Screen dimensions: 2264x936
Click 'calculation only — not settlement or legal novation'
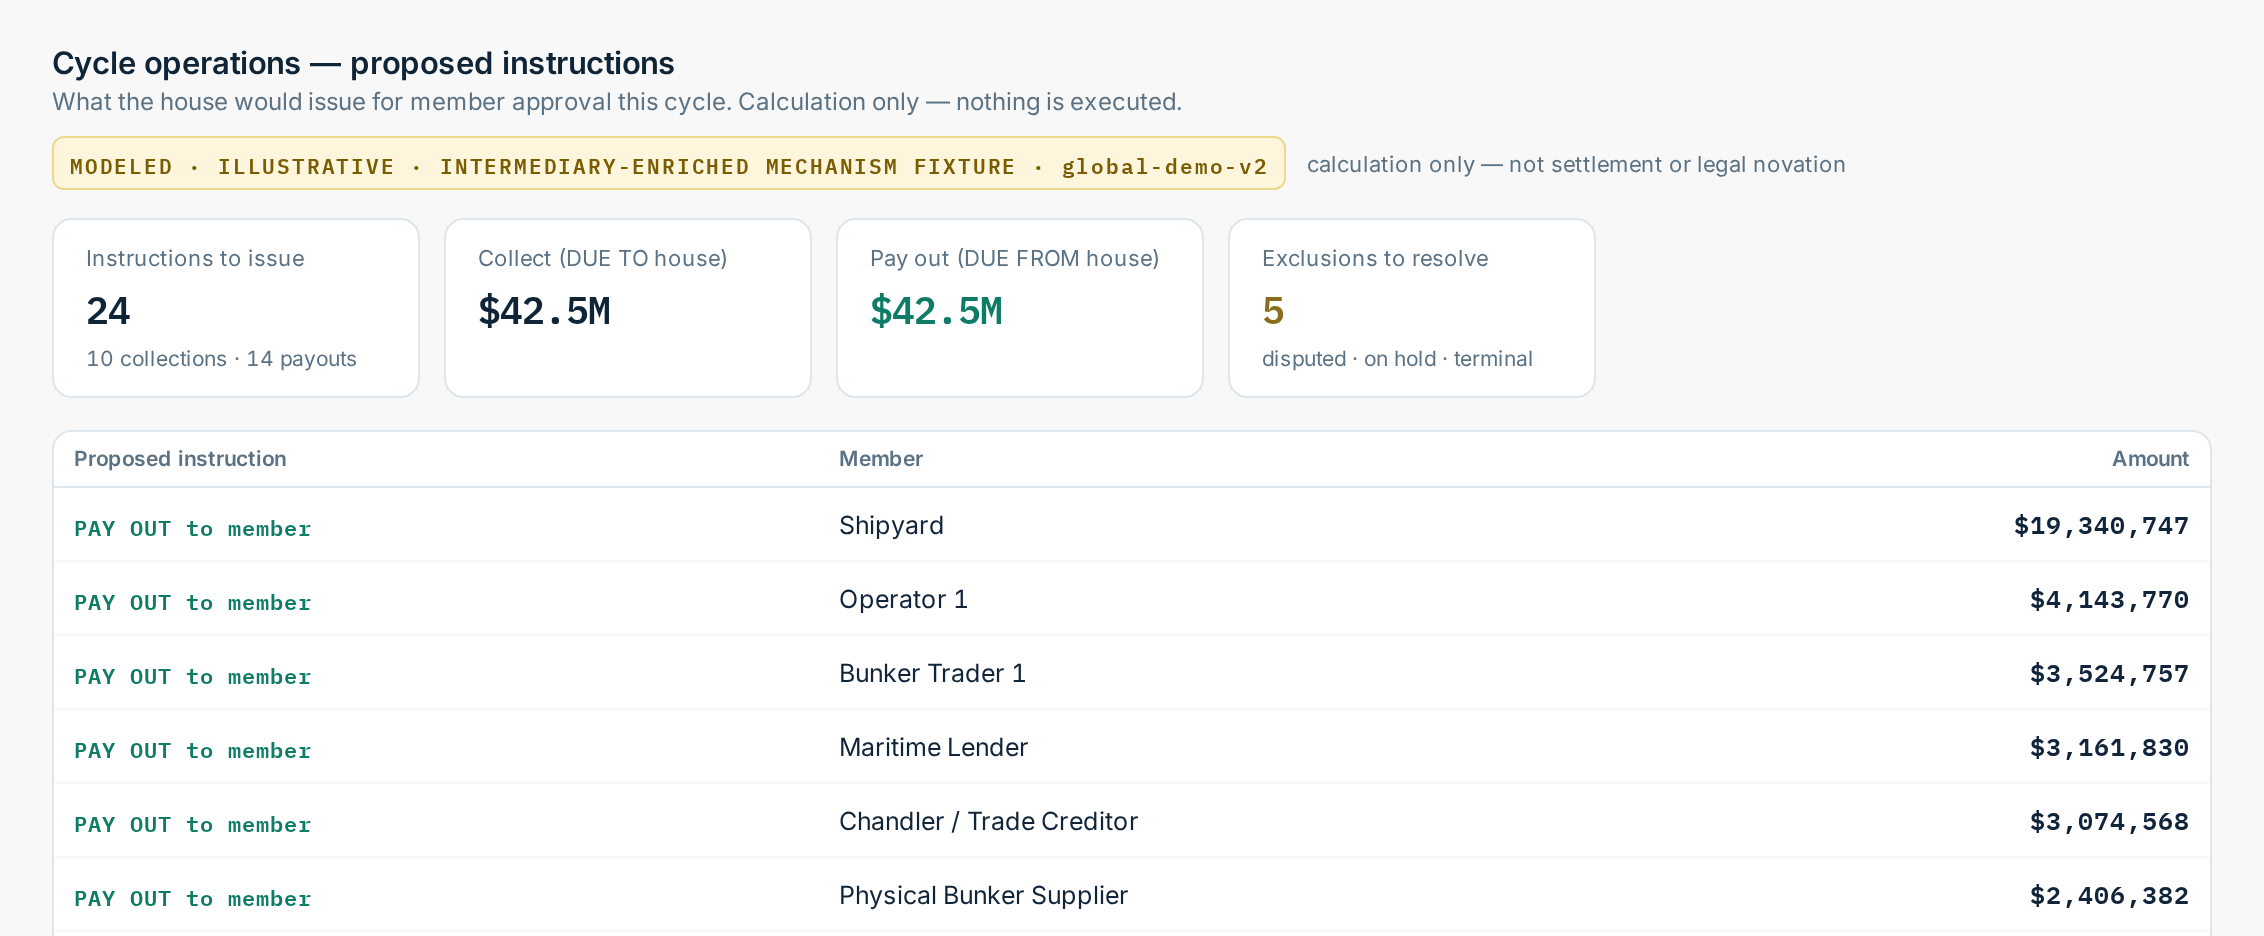(1576, 164)
